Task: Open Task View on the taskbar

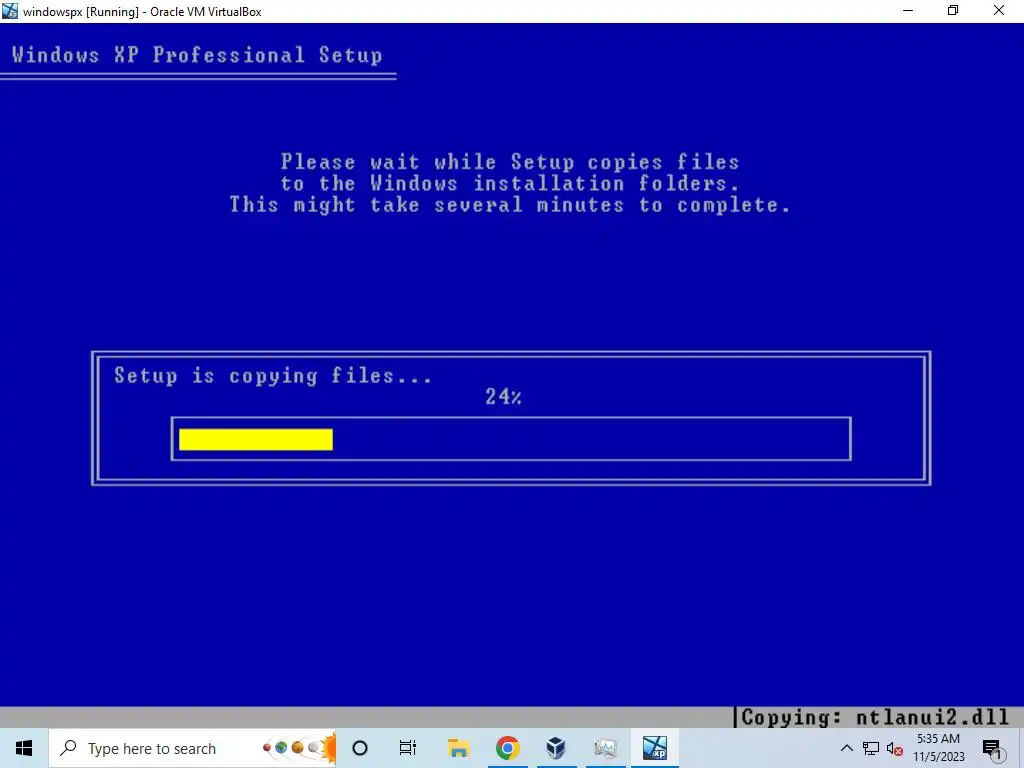Action: [408, 748]
